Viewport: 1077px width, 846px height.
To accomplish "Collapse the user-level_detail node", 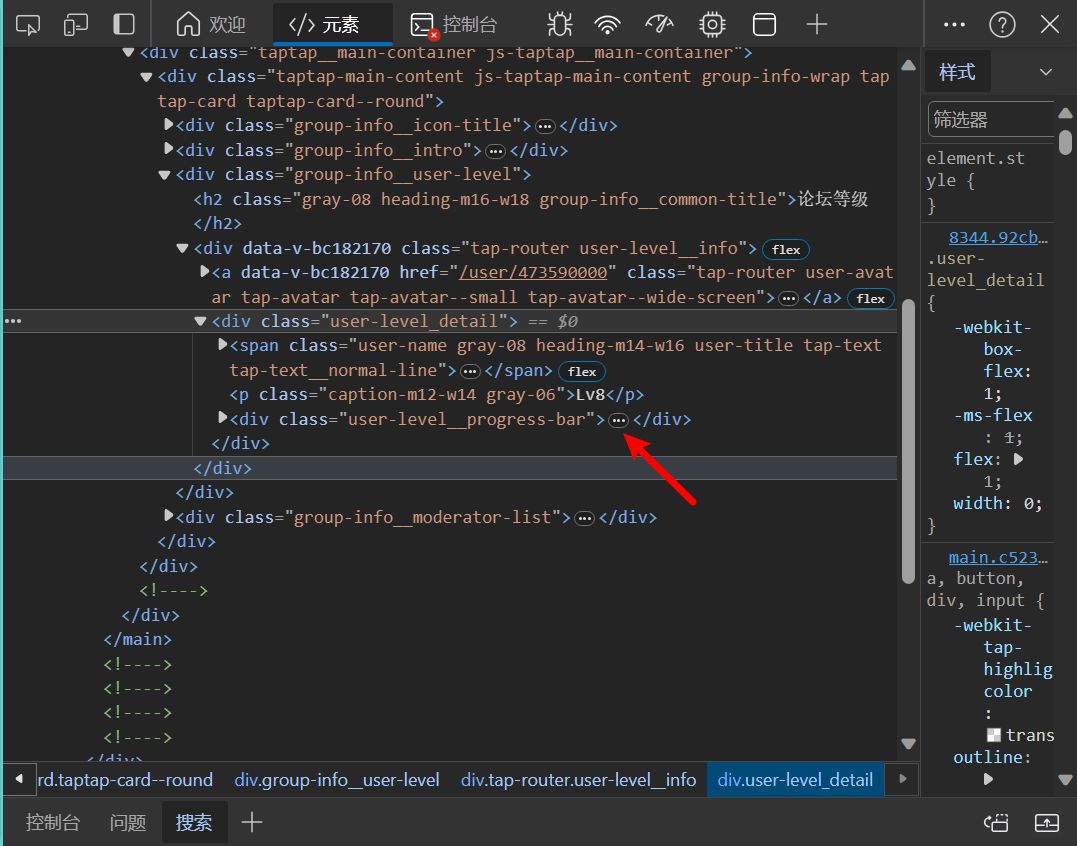I will [200, 321].
